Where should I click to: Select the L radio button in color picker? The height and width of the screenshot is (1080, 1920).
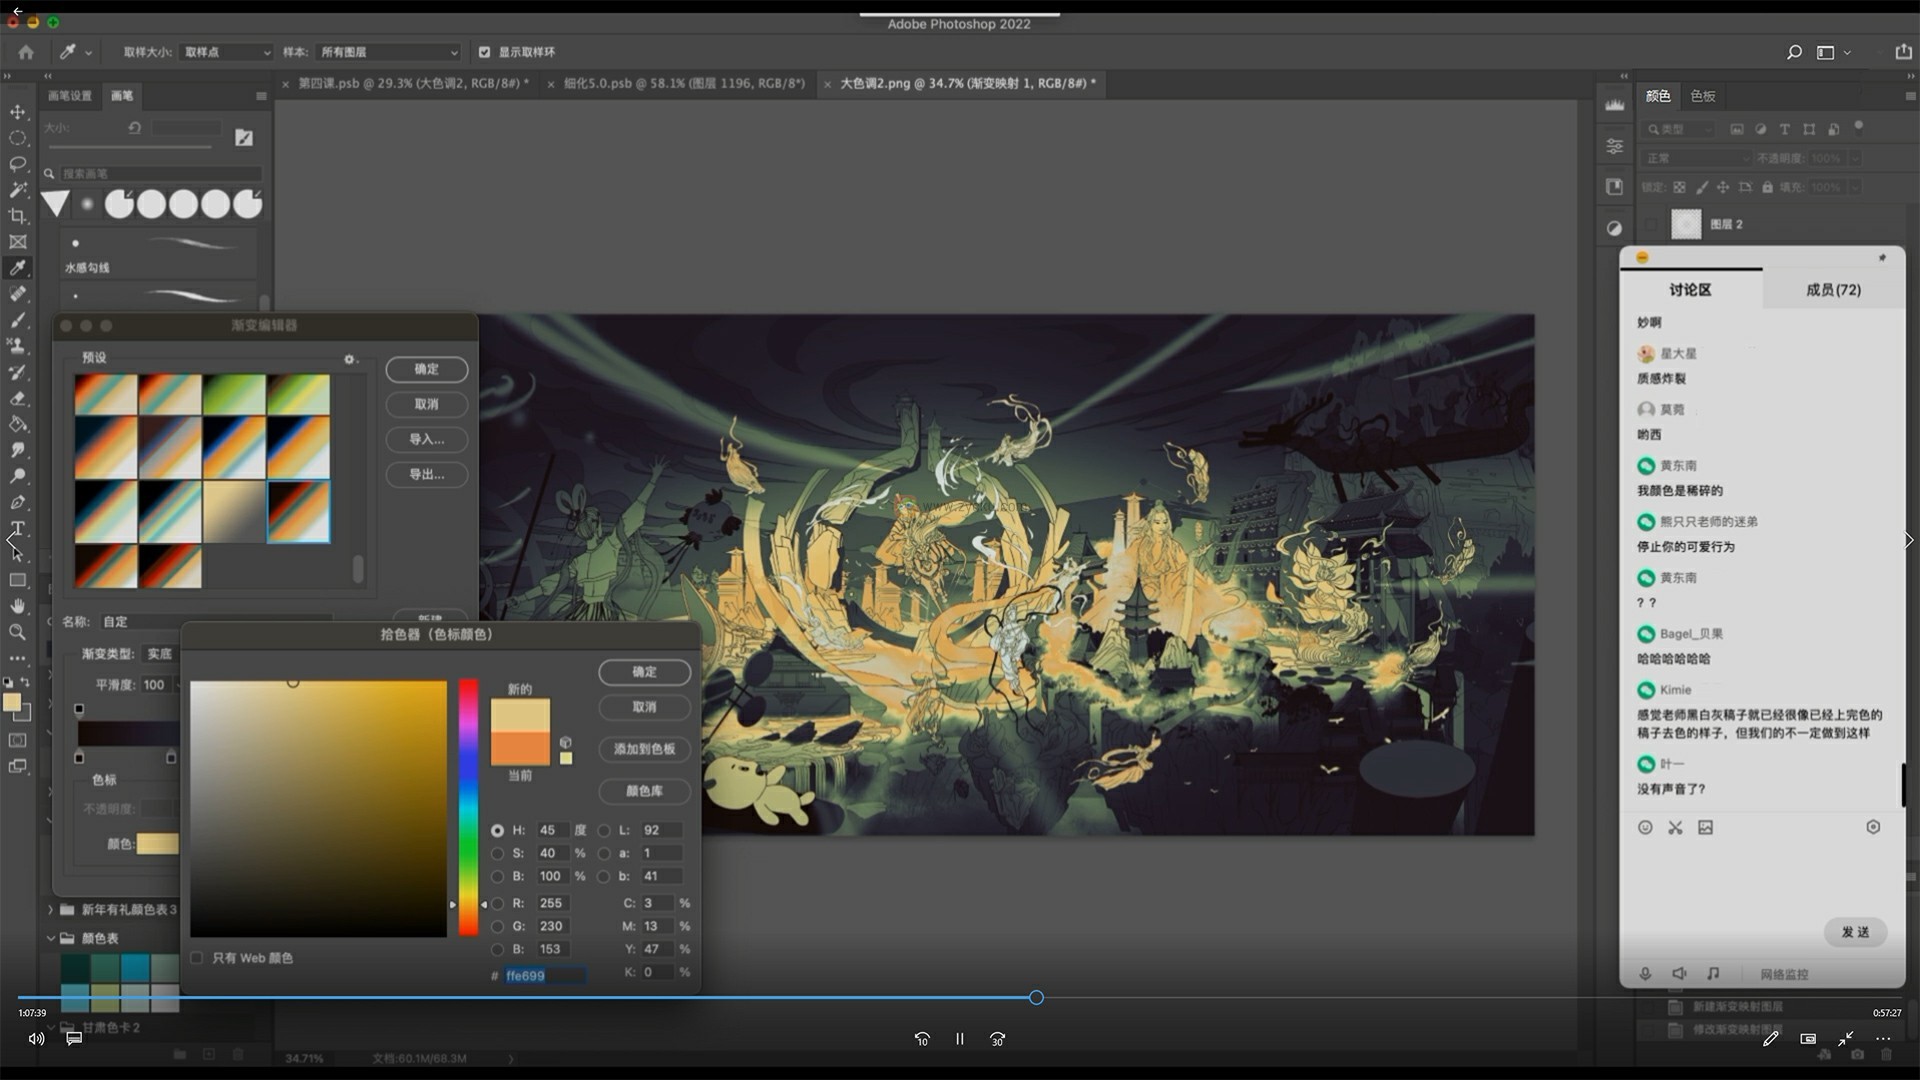pyautogui.click(x=604, y=829)
